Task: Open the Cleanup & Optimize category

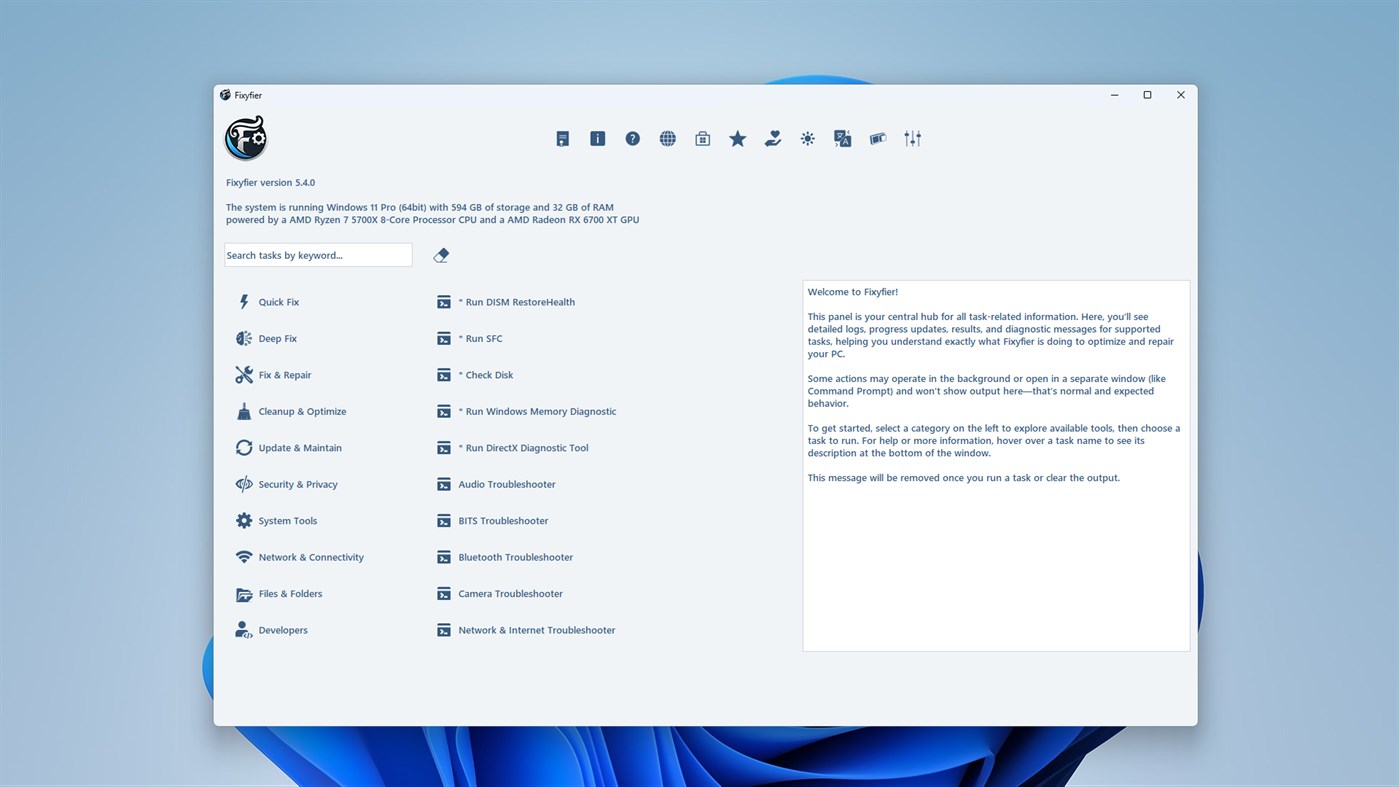Action: pyautogui.click(x=291, y=411)
